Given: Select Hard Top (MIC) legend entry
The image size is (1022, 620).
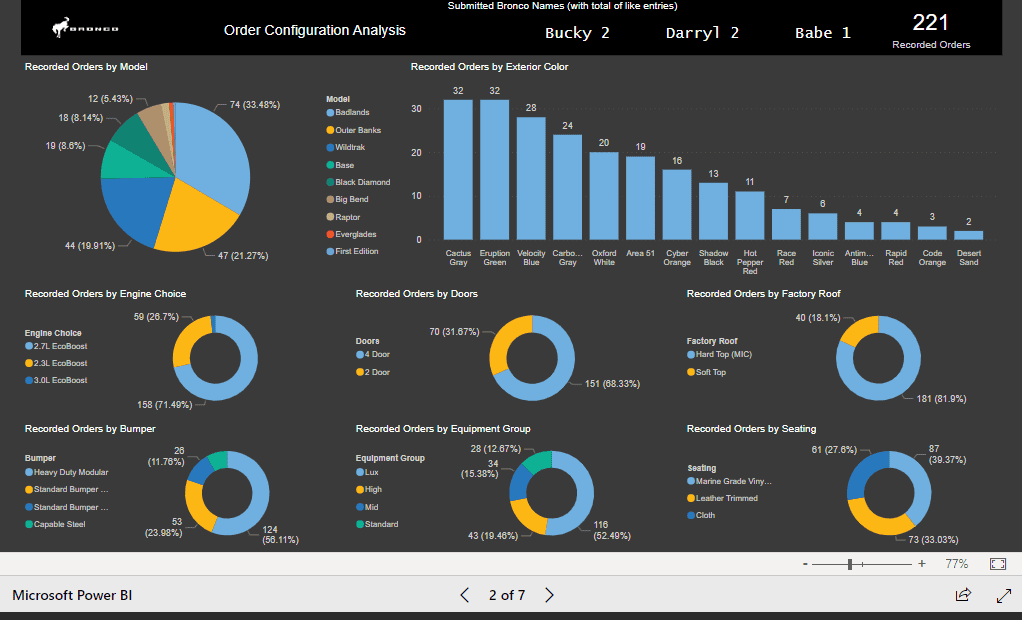Looking at the screenshot, I should click(720, 355).
